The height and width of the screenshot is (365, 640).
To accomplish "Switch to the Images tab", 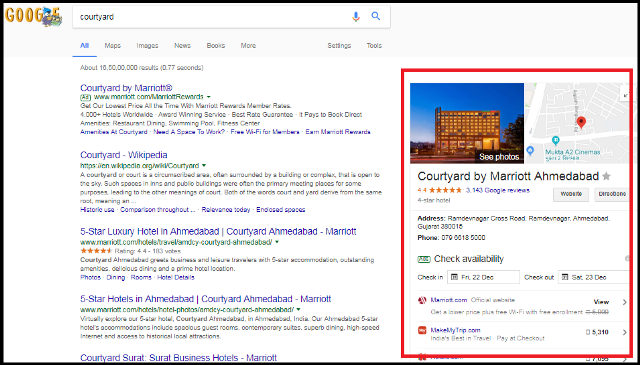I will 147,45.
